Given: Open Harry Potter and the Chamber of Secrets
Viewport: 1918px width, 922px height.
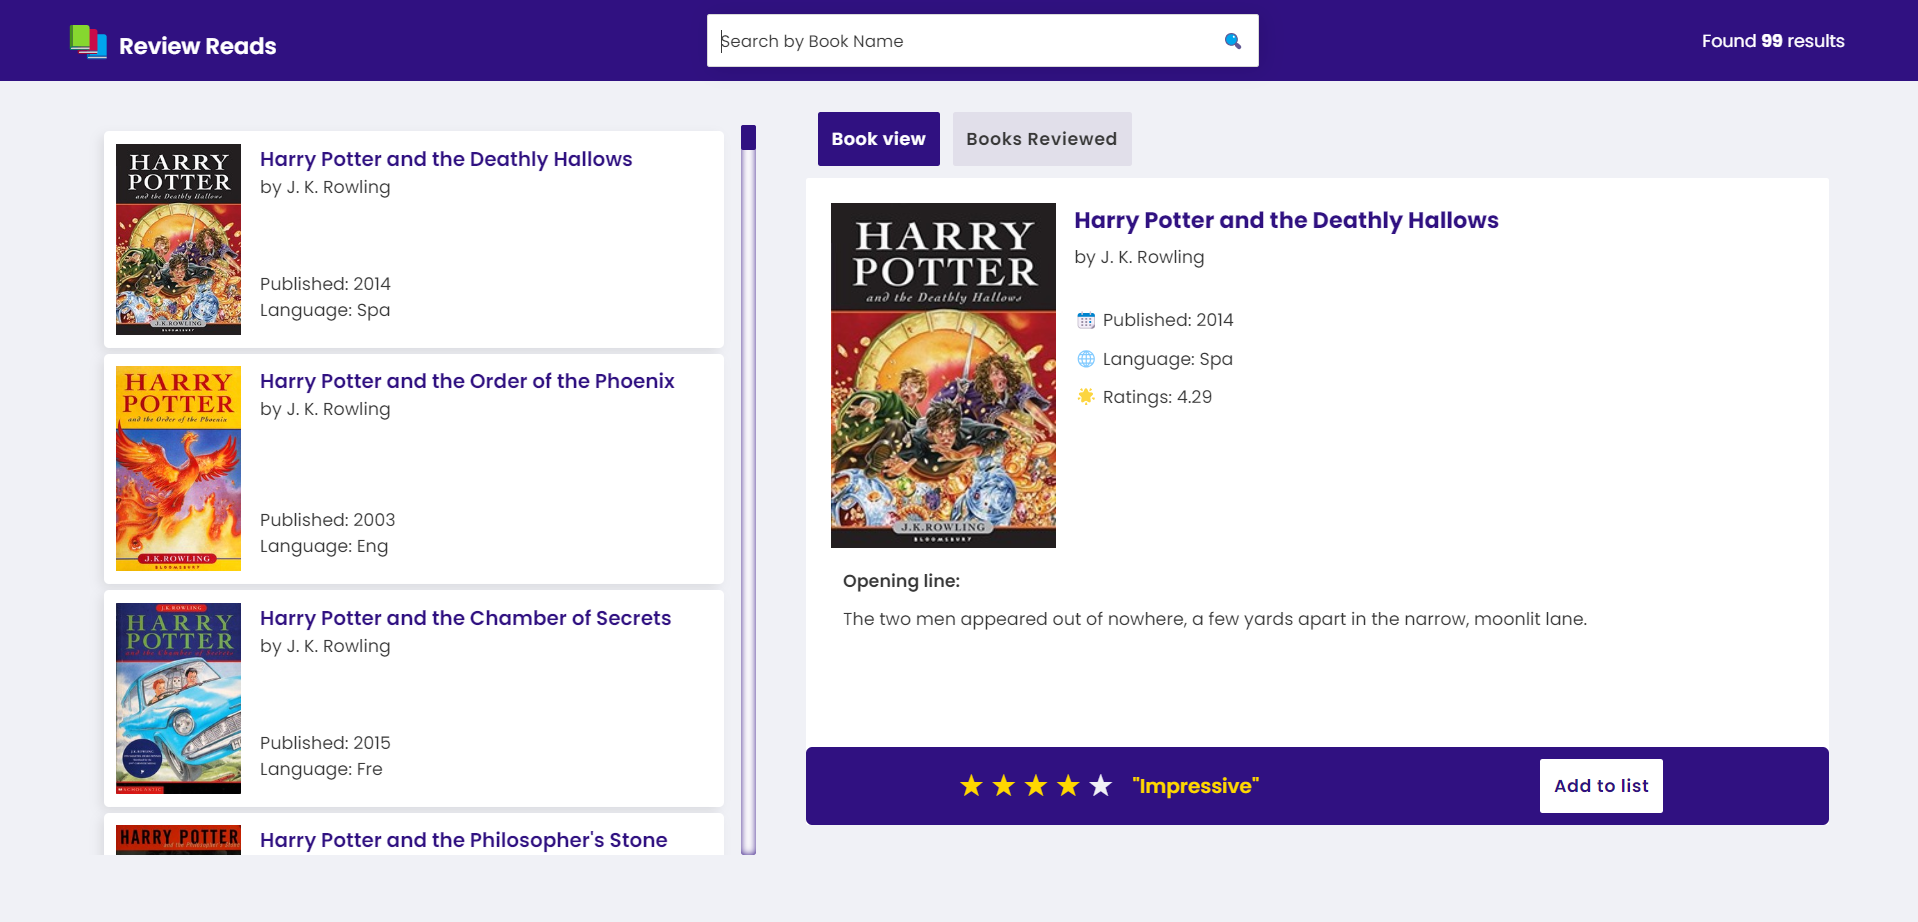Looking at the screenshot, I should tap(465, 618).
